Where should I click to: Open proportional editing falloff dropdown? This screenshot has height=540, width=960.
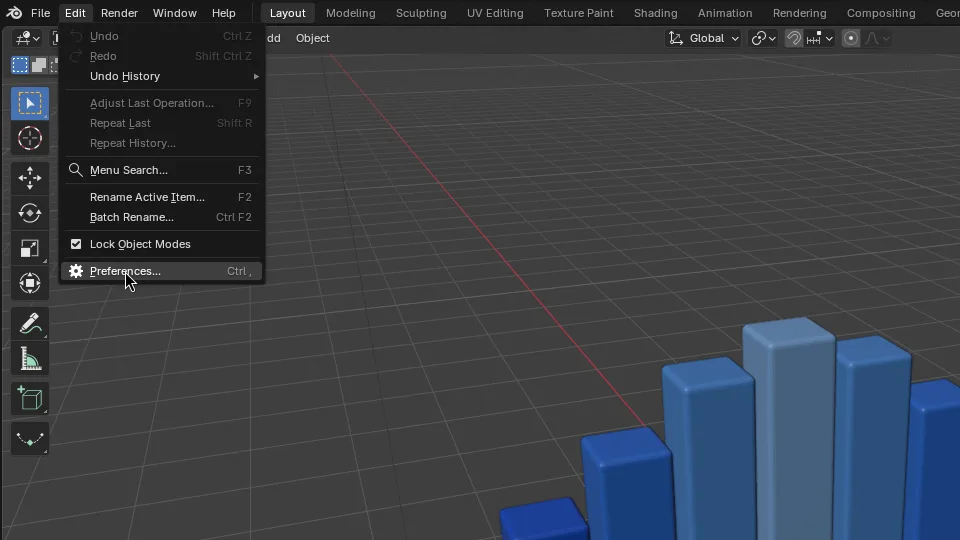pos(877,38)
